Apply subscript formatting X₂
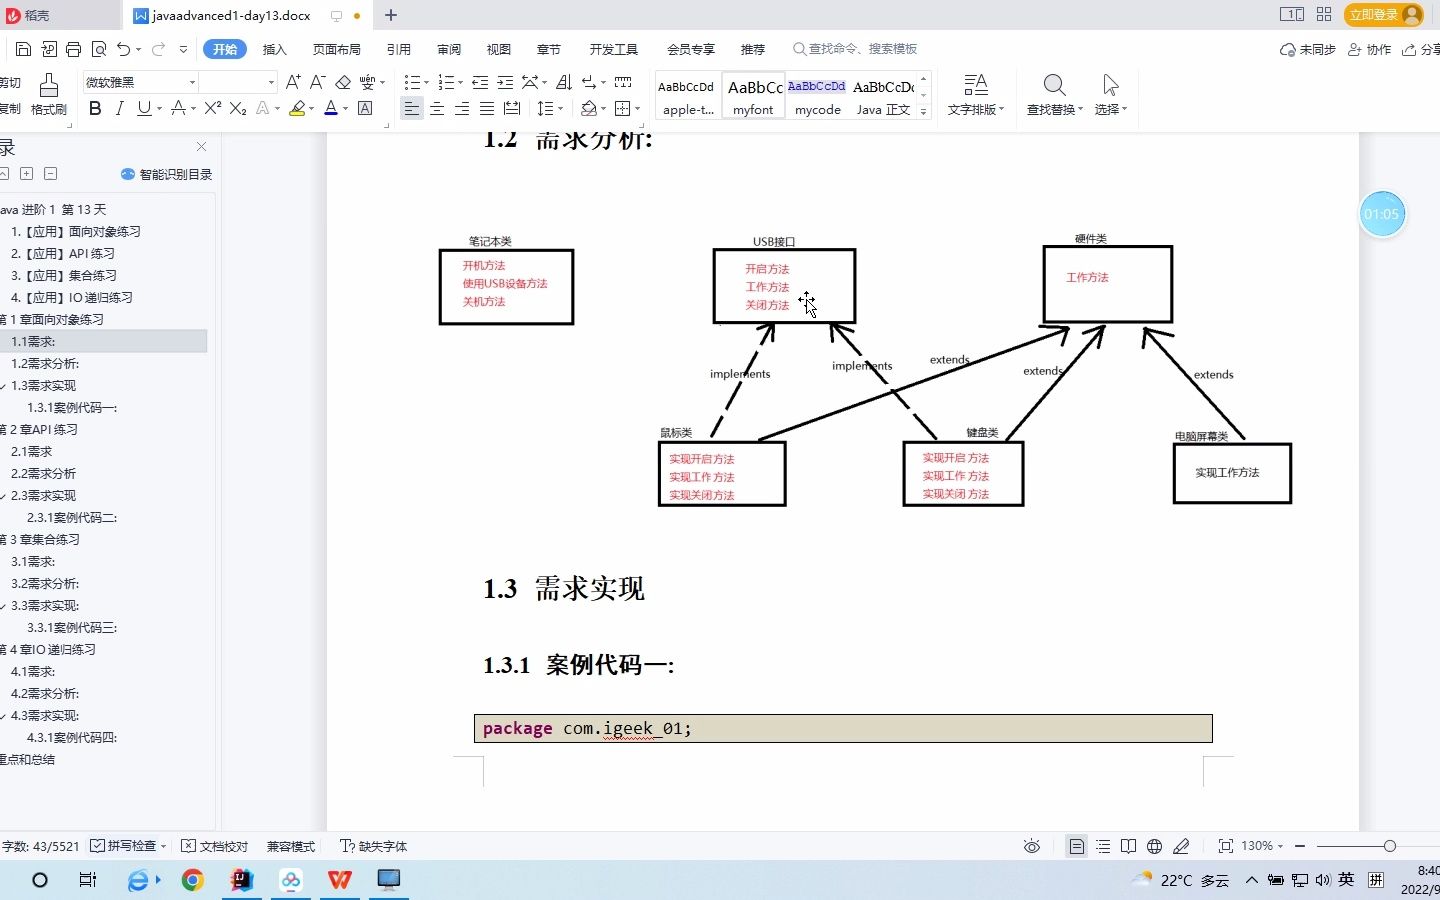 pos(237,108)
